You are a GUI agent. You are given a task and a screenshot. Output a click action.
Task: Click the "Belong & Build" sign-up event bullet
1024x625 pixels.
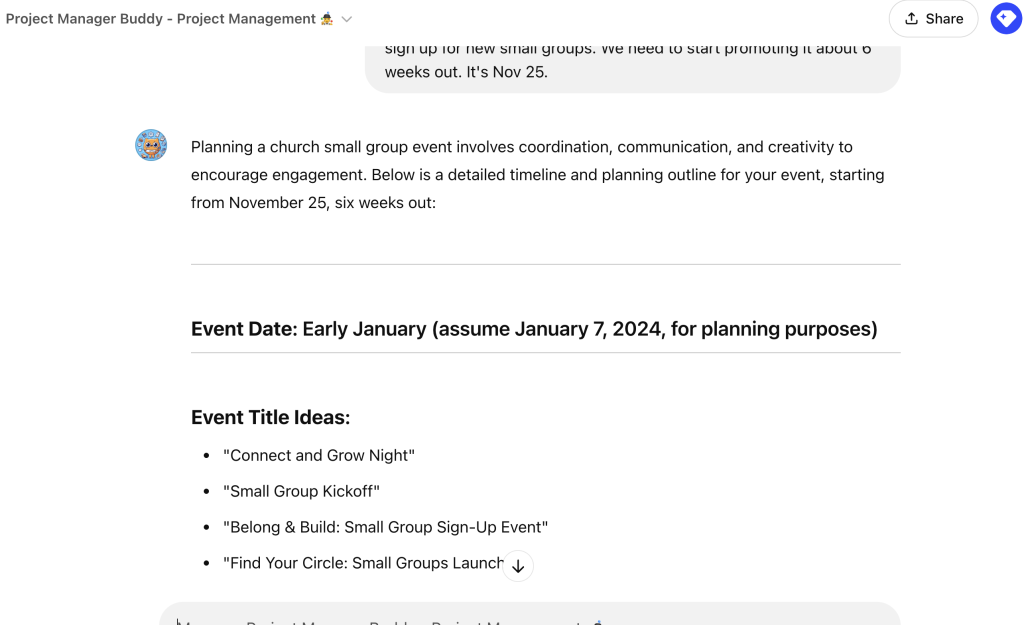point(385,527)
